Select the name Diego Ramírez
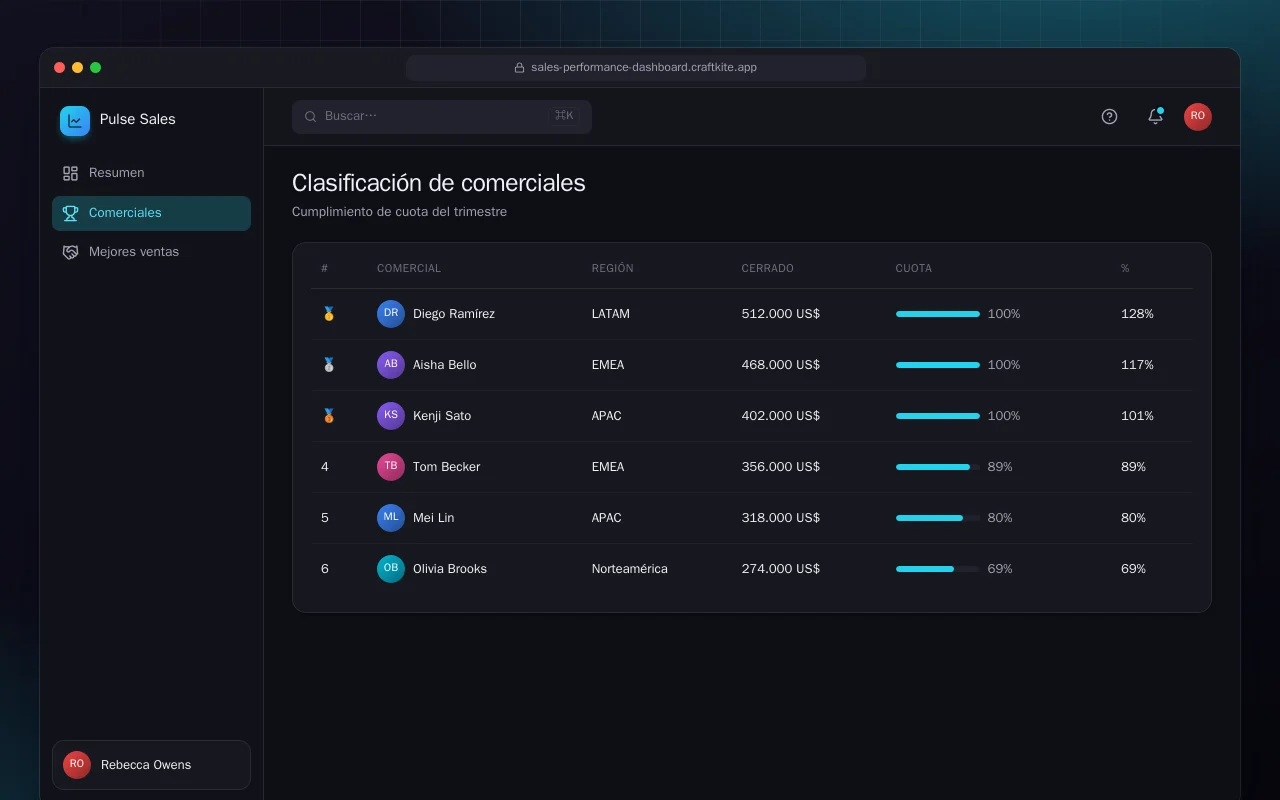The width and height of the screenshot is (1280, 800). [x=454, y=314]
